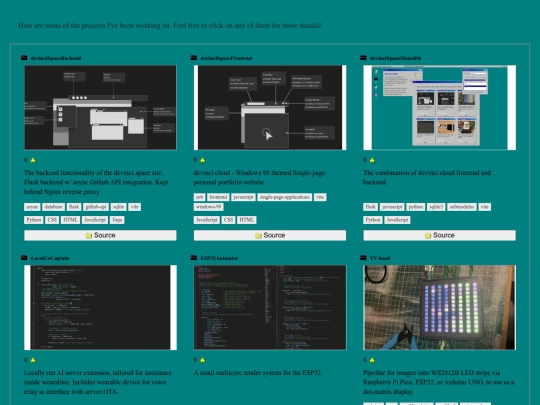The width and height of the screenshot is (540, 405).
Task: Select the "es6" topic tag
Action: pos(199,197)
